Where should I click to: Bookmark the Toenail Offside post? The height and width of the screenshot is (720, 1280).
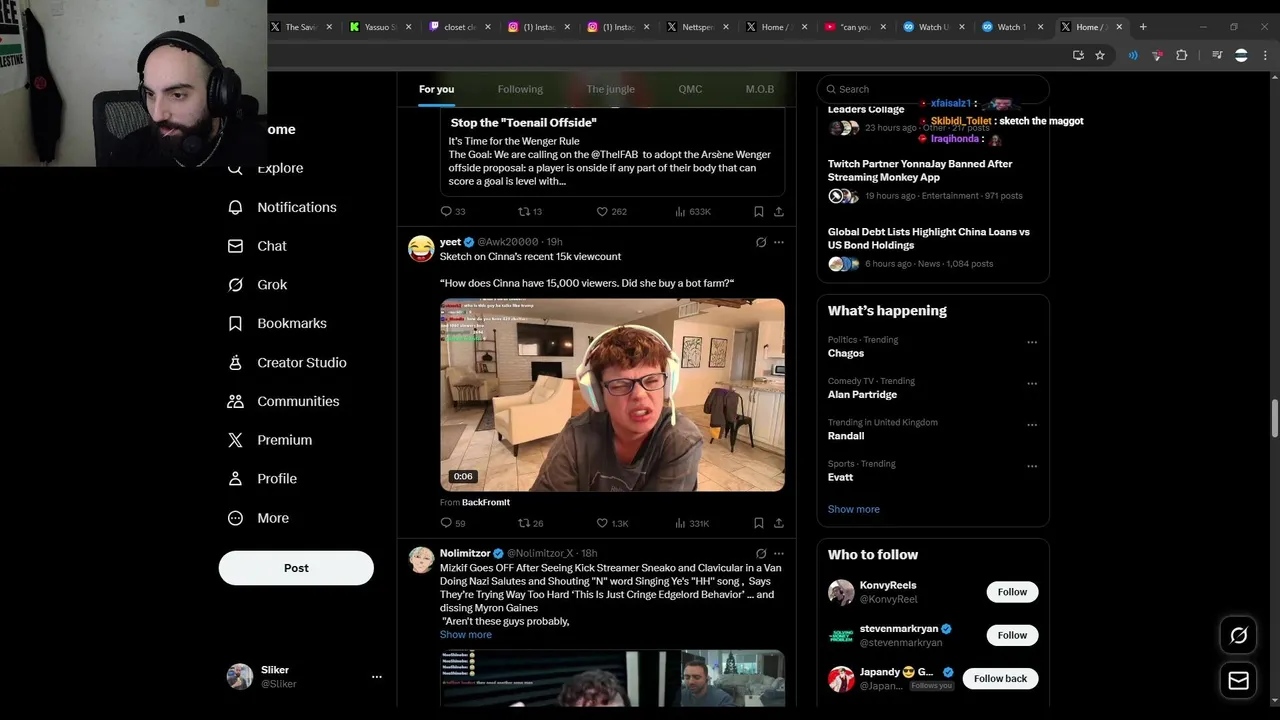(758, 212)
